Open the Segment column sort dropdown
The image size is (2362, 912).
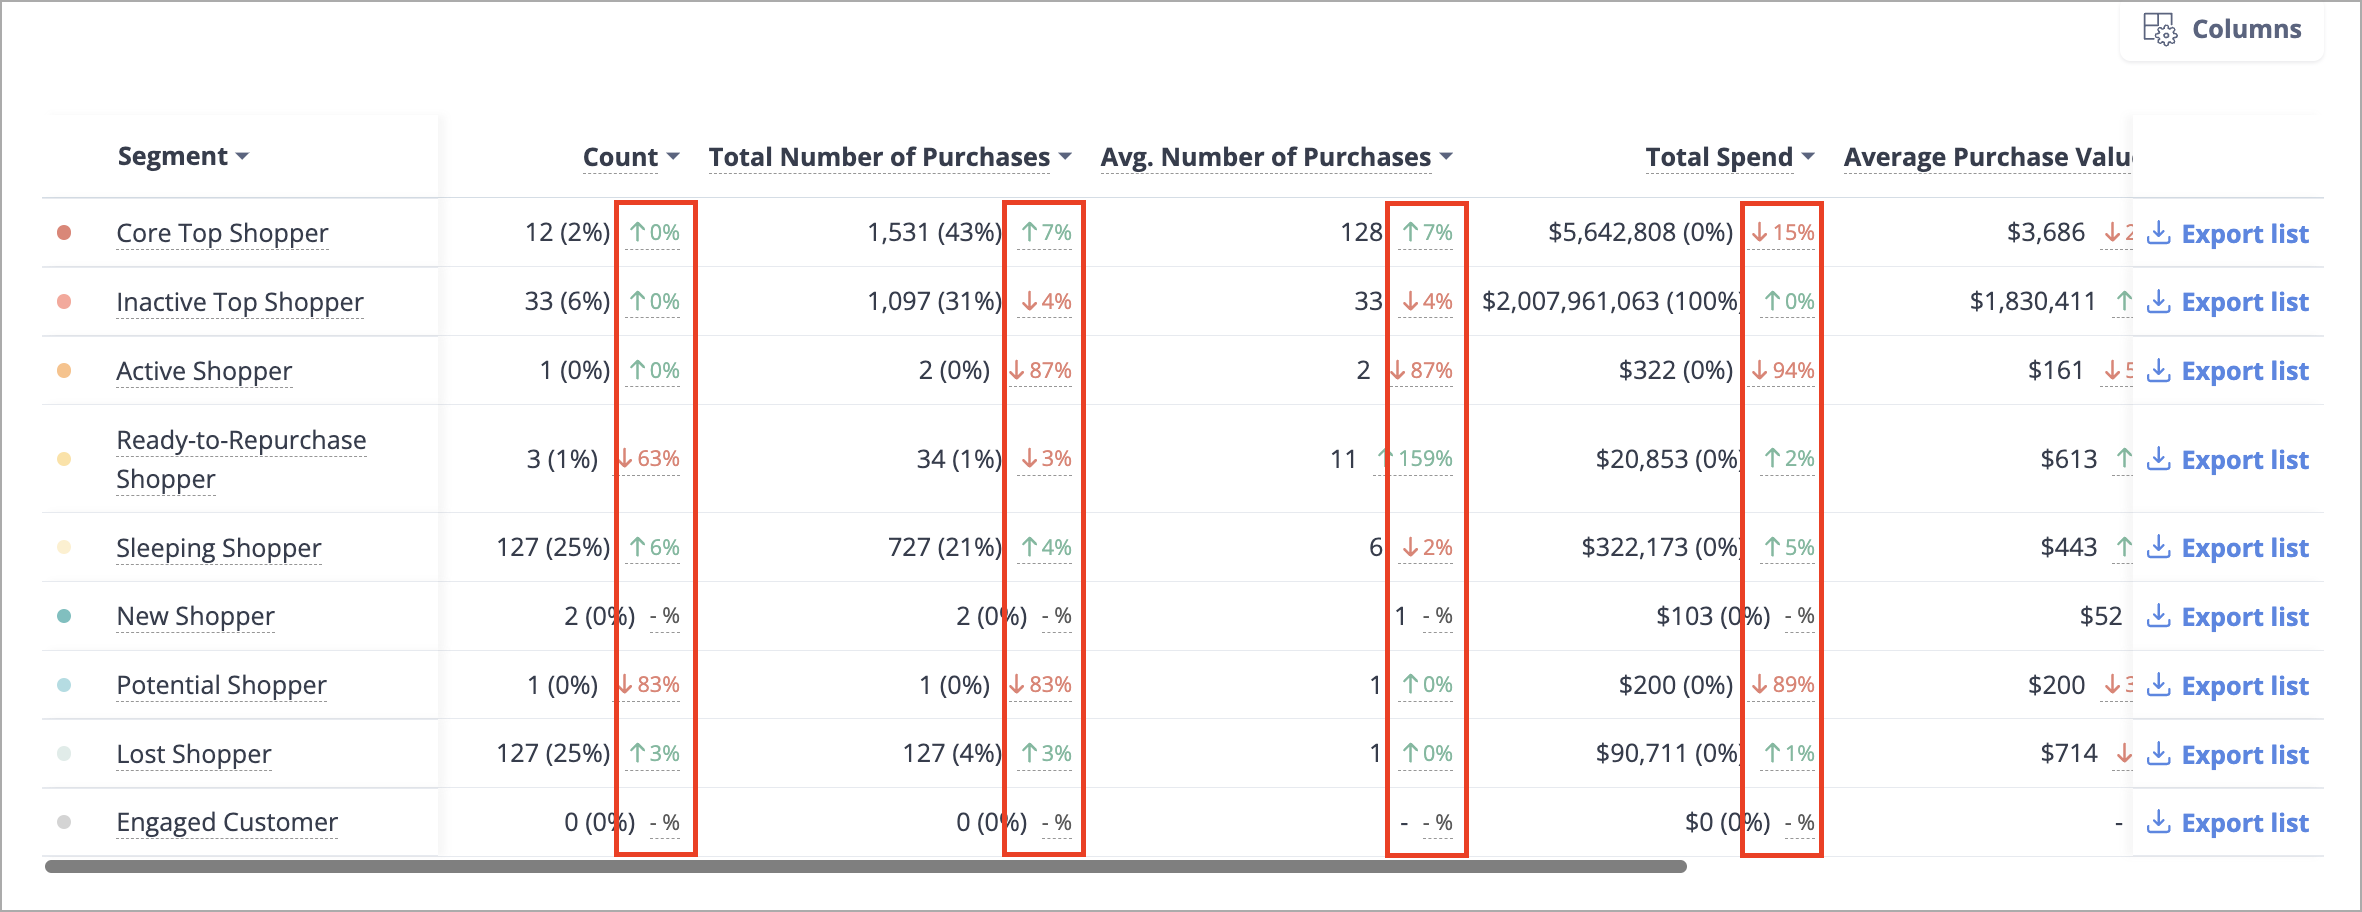pos(242,157)
